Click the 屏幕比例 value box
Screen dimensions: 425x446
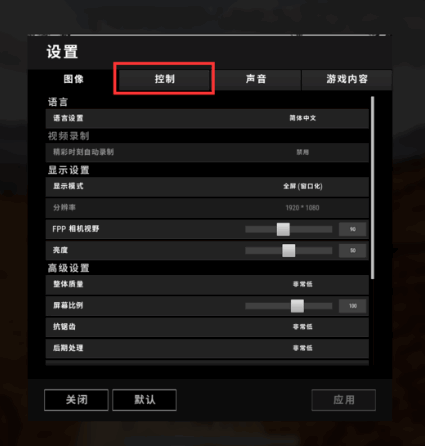click(x=353, y=306)
